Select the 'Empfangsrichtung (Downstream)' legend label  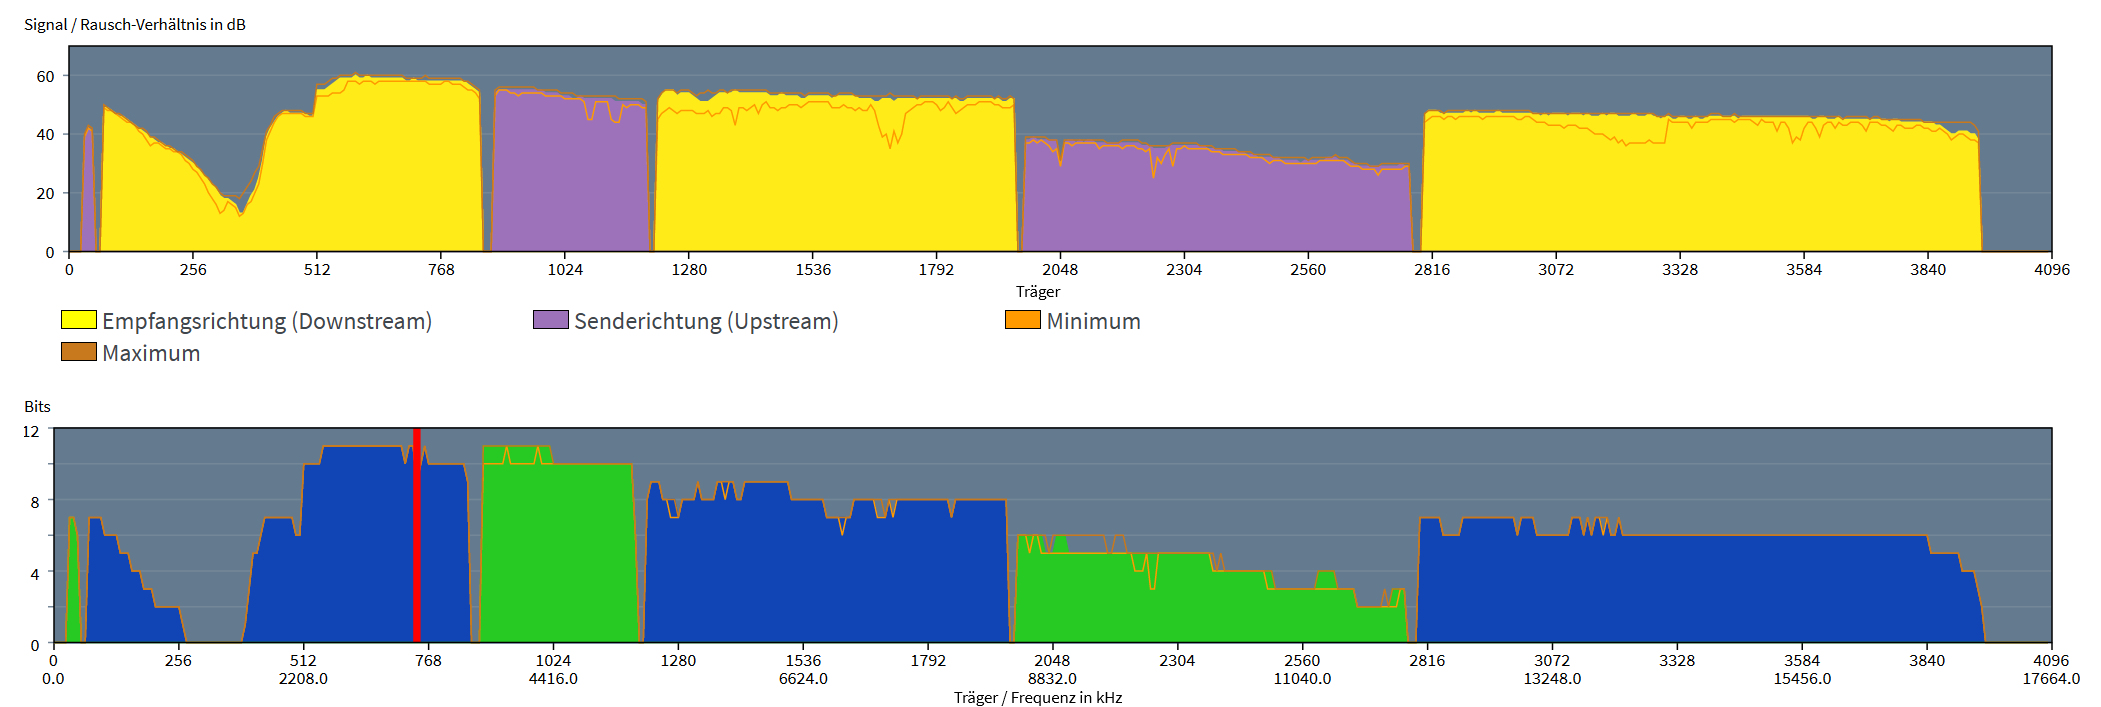pyautogui.click(x=267, y=321)
